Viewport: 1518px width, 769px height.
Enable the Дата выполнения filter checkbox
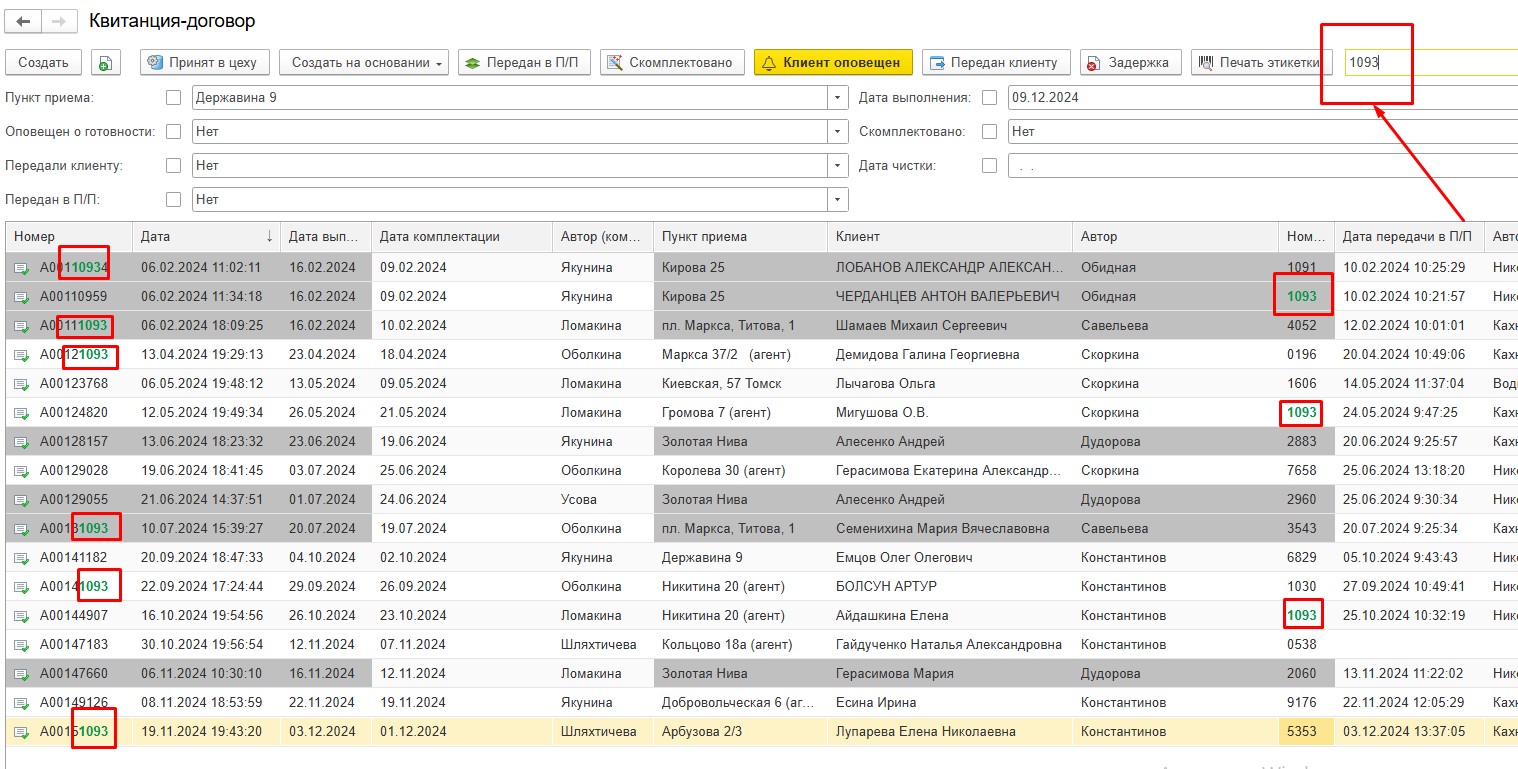pos(990,98)
